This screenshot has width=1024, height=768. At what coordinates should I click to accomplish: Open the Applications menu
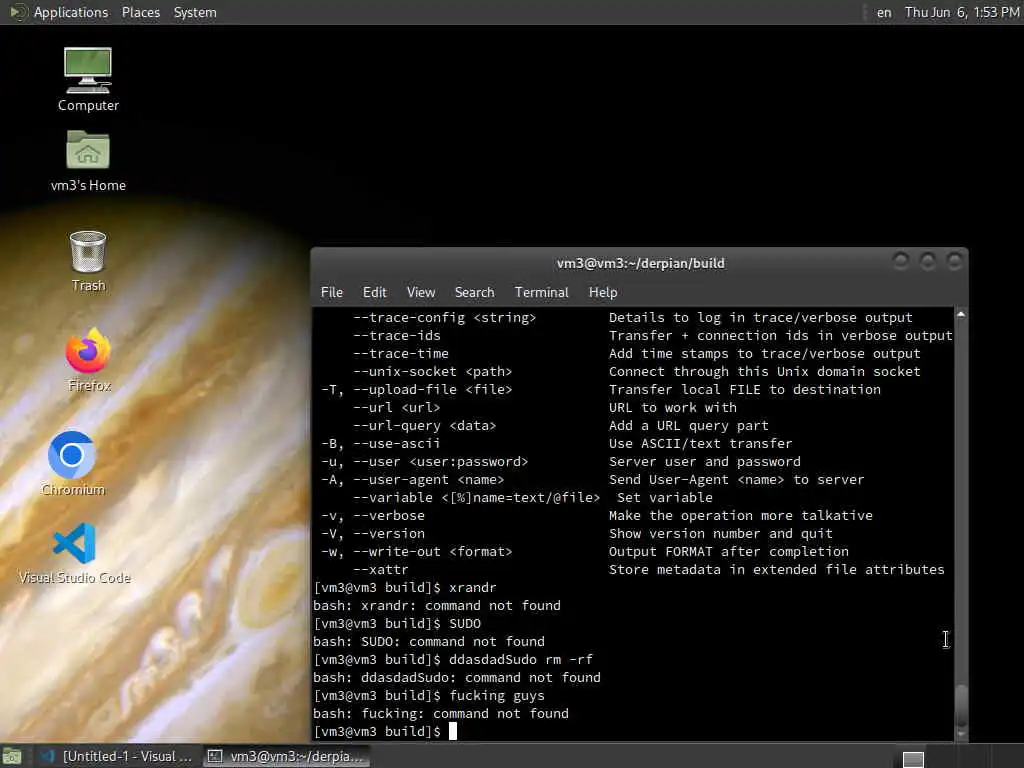[71, 12]
